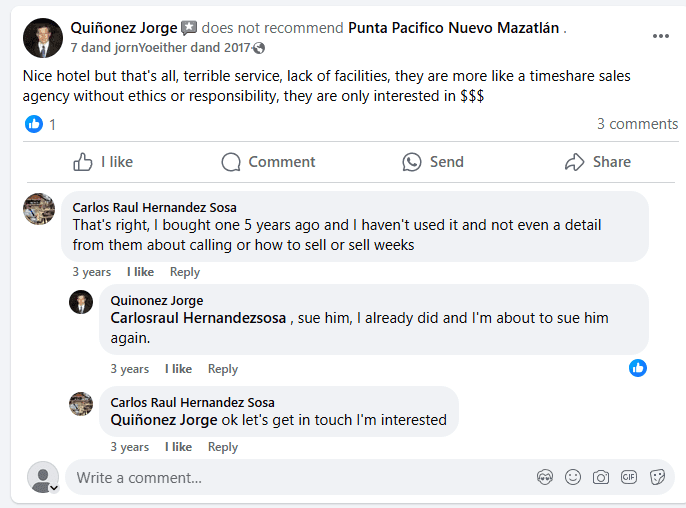Toggle 'I like' on the main post
This screenshot has height=508, width=686.
coord(103,162)
